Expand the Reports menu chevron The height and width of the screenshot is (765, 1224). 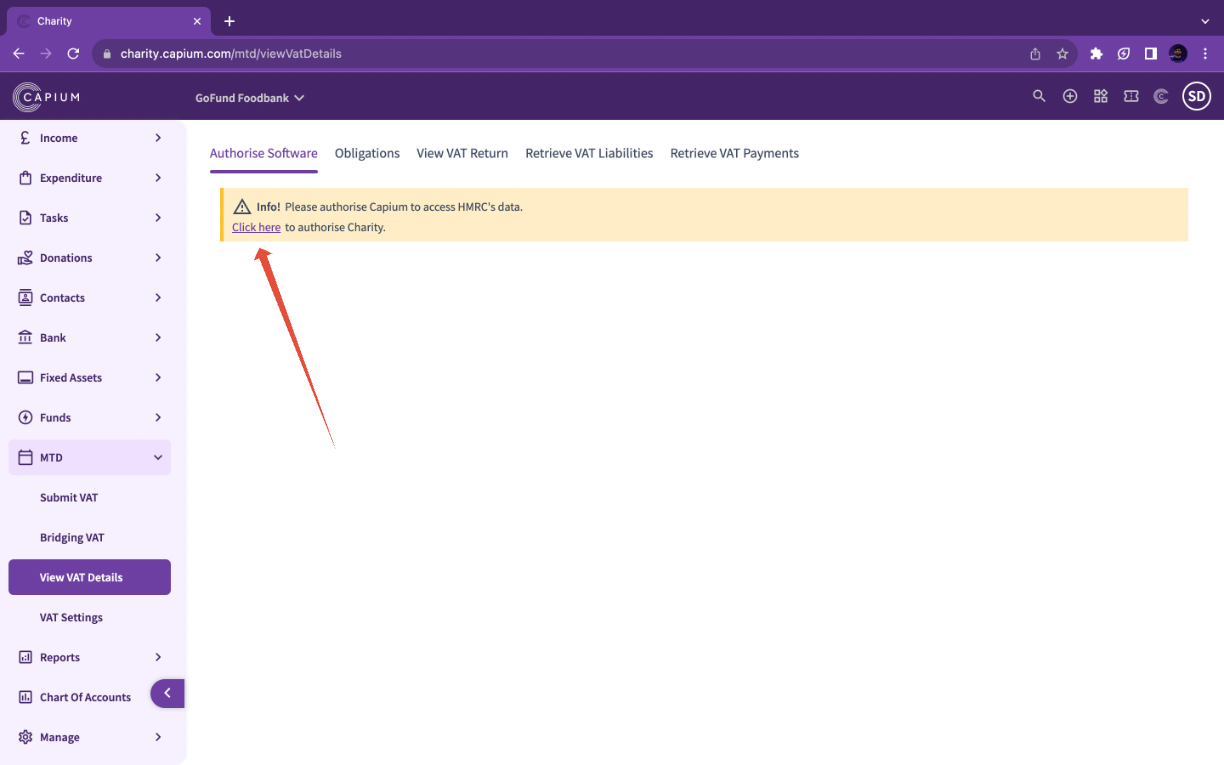(158, 657)
